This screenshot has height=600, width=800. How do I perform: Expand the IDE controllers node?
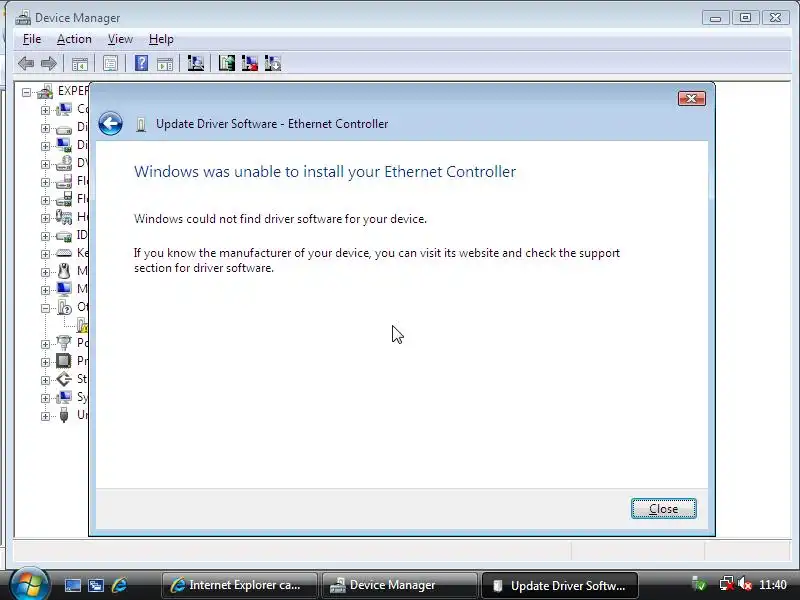tap(45, 236)
